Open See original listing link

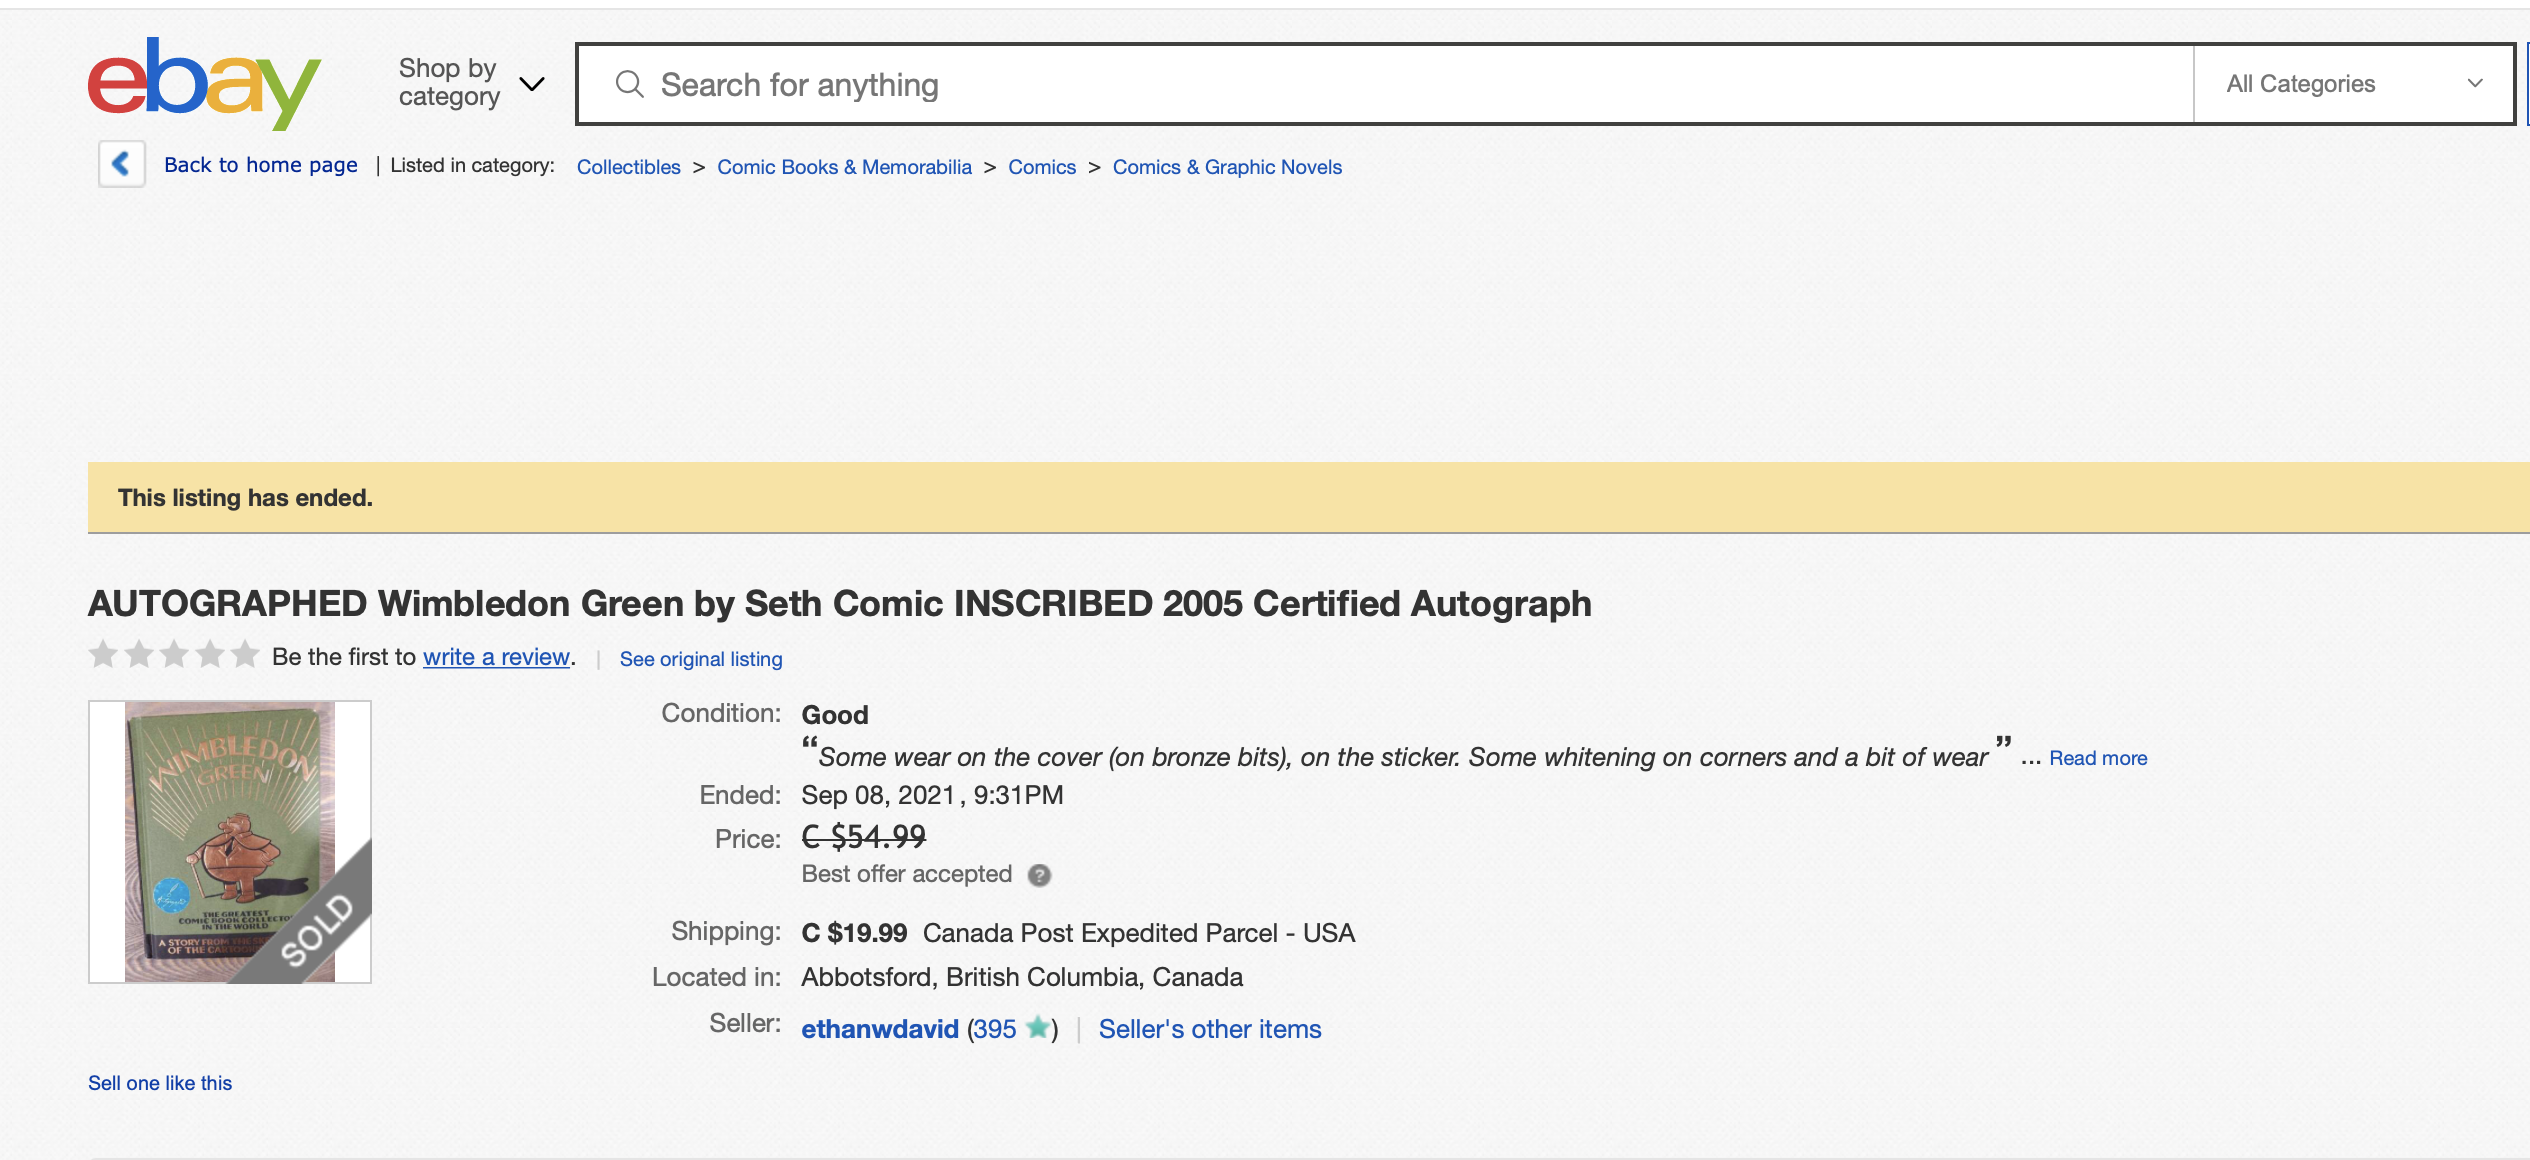coord(700,659)
